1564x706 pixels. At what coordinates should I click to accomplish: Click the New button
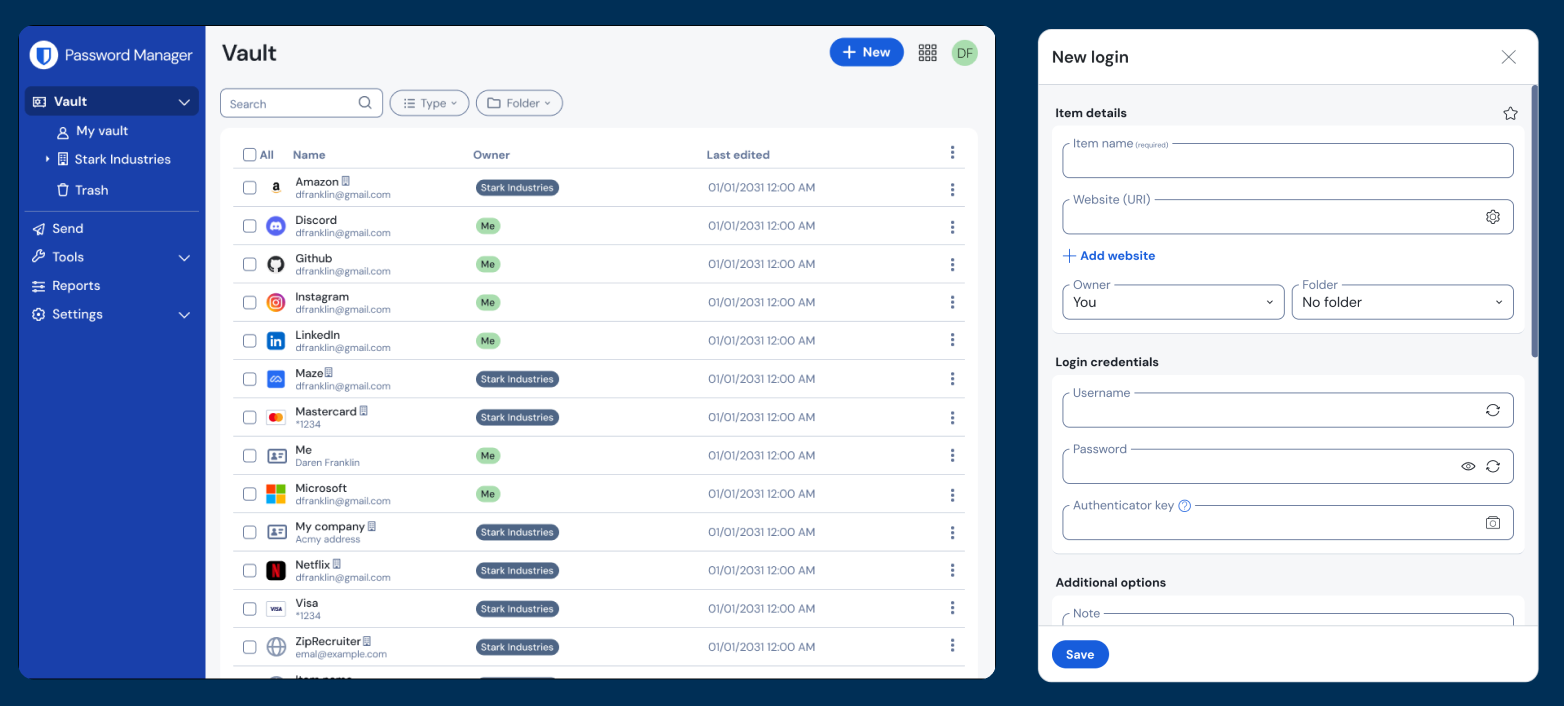coord(866,52)
